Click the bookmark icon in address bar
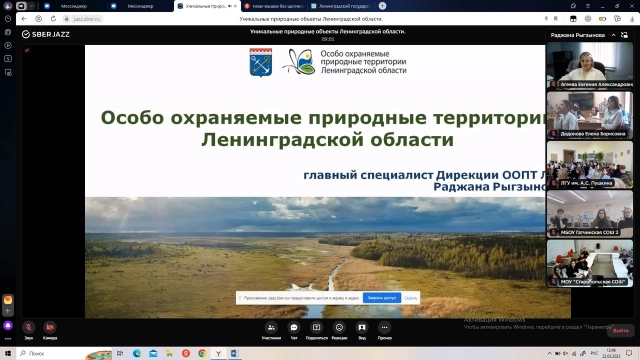This screenshot has height=360, width=640. (556, 19)
